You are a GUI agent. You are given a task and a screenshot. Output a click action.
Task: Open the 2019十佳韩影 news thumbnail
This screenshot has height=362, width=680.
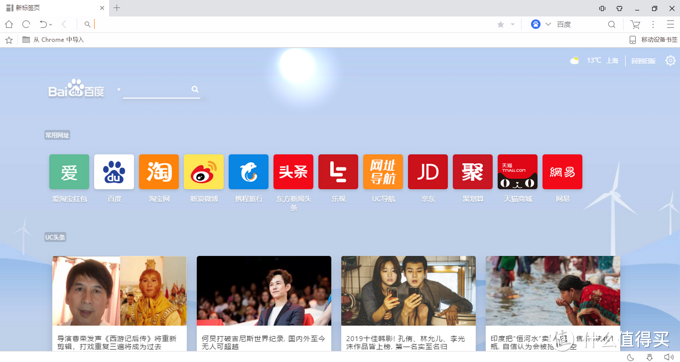click(x=408, y=290)
